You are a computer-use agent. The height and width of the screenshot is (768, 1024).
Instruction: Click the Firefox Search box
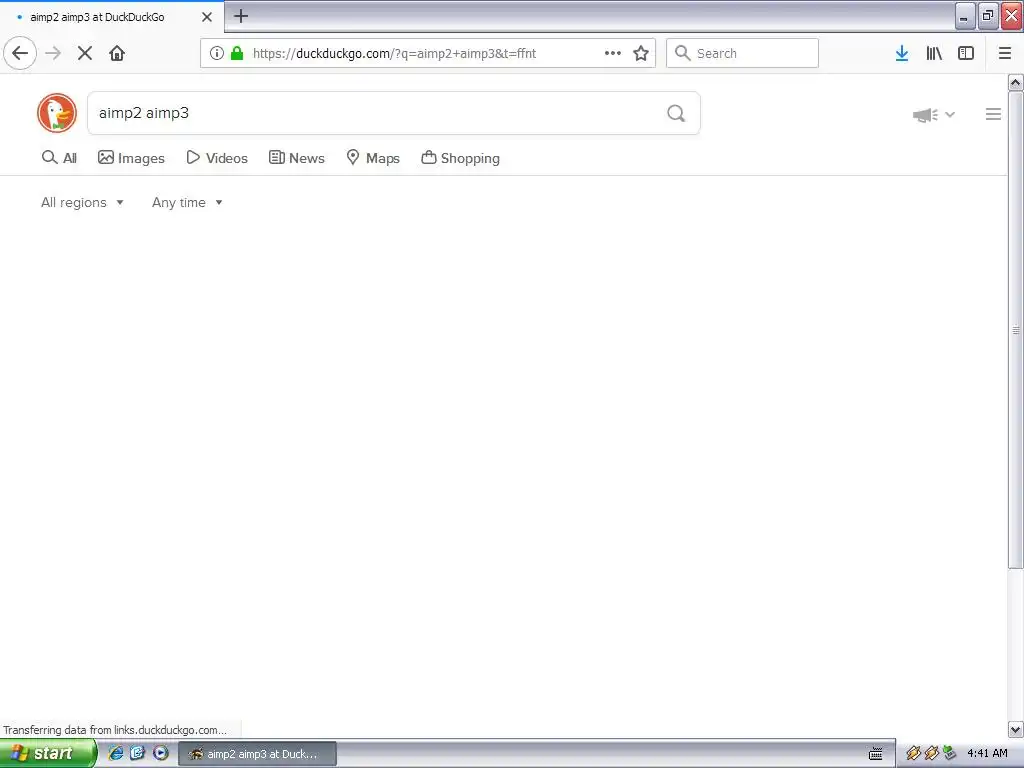tap(742, 53)
